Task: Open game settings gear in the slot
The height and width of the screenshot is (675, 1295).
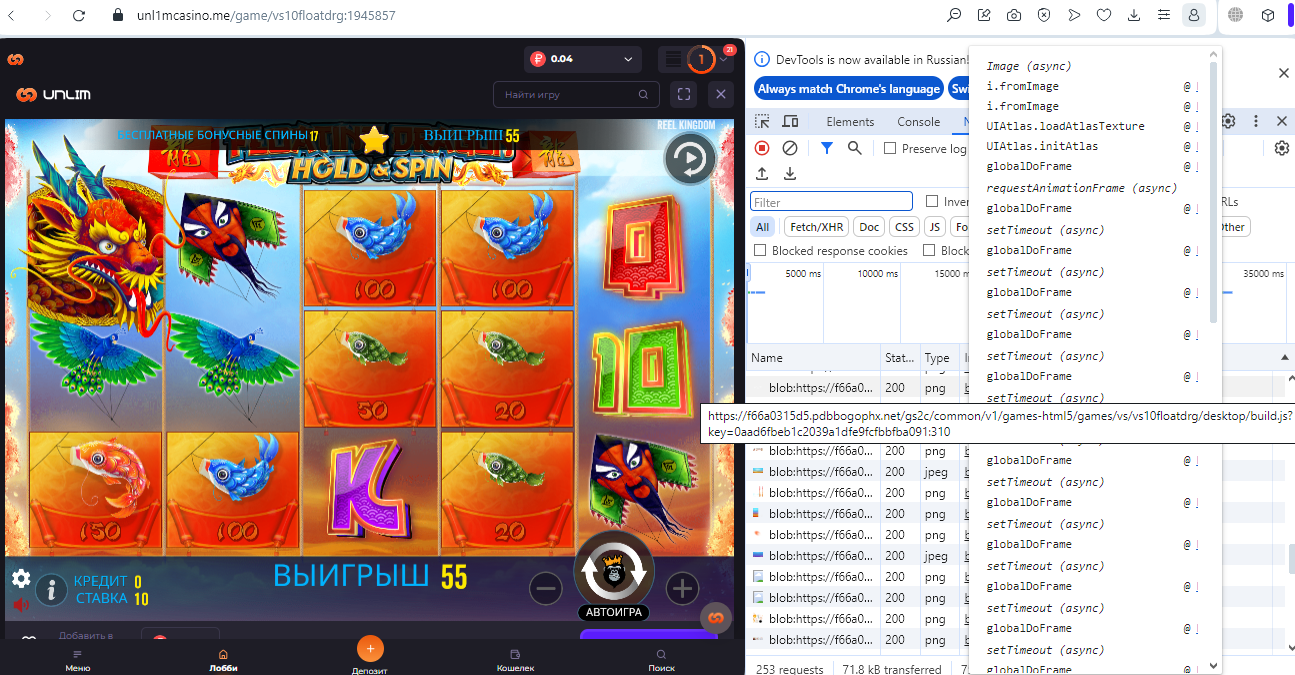Action: click(21, 578)
